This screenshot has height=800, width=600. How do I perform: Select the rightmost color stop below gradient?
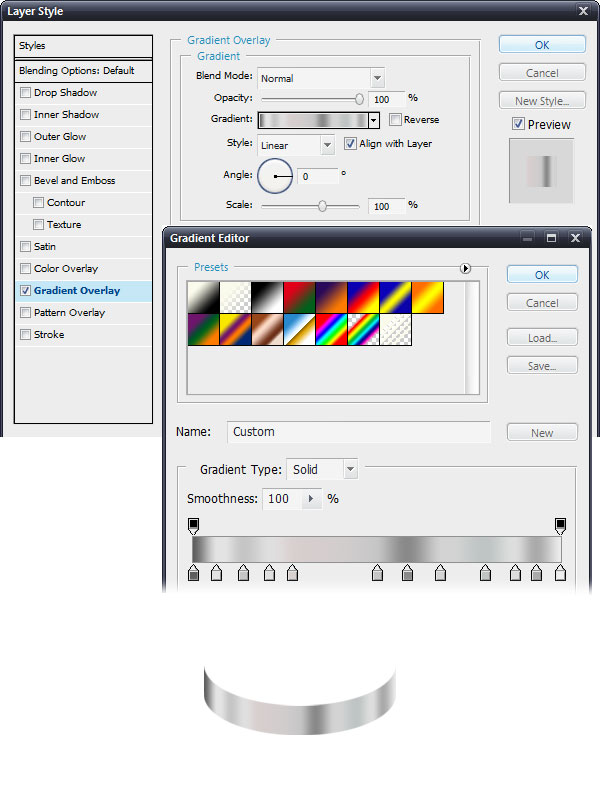pyautogui.click(x=560, y=572)
